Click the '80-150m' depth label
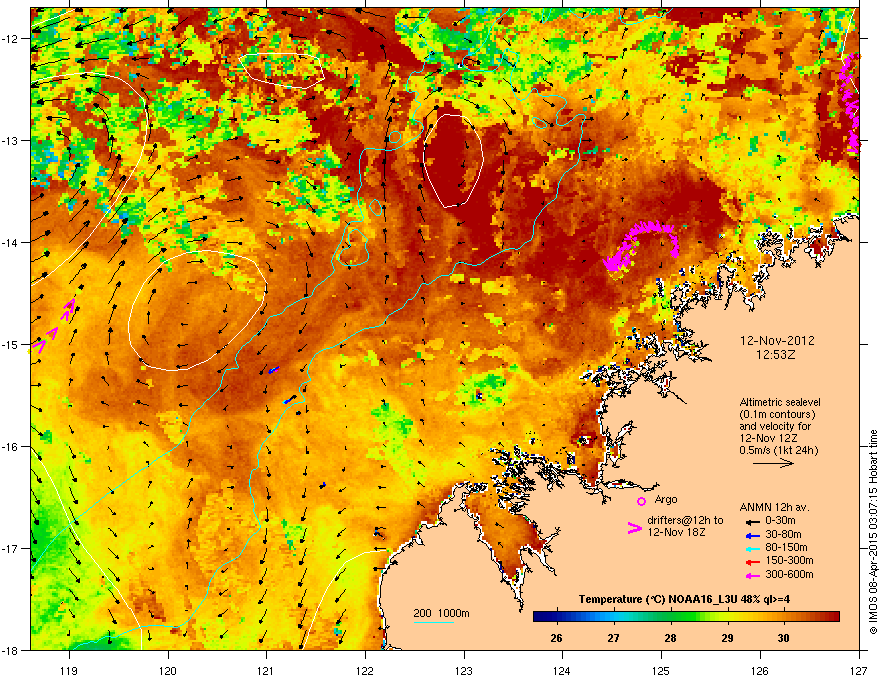 (786, 548)
